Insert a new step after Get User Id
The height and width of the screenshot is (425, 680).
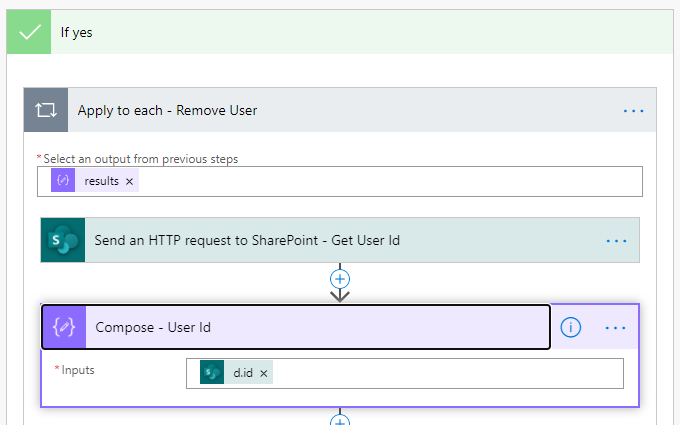[340, 279]
